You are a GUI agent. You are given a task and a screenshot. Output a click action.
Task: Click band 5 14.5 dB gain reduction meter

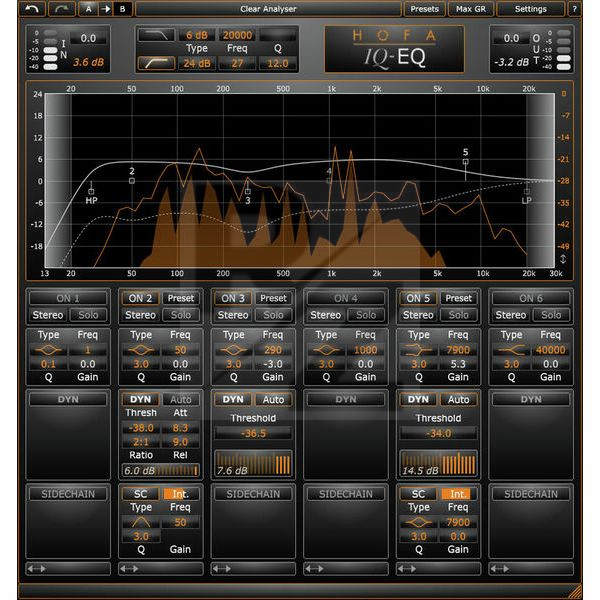[x=439, y=464]
